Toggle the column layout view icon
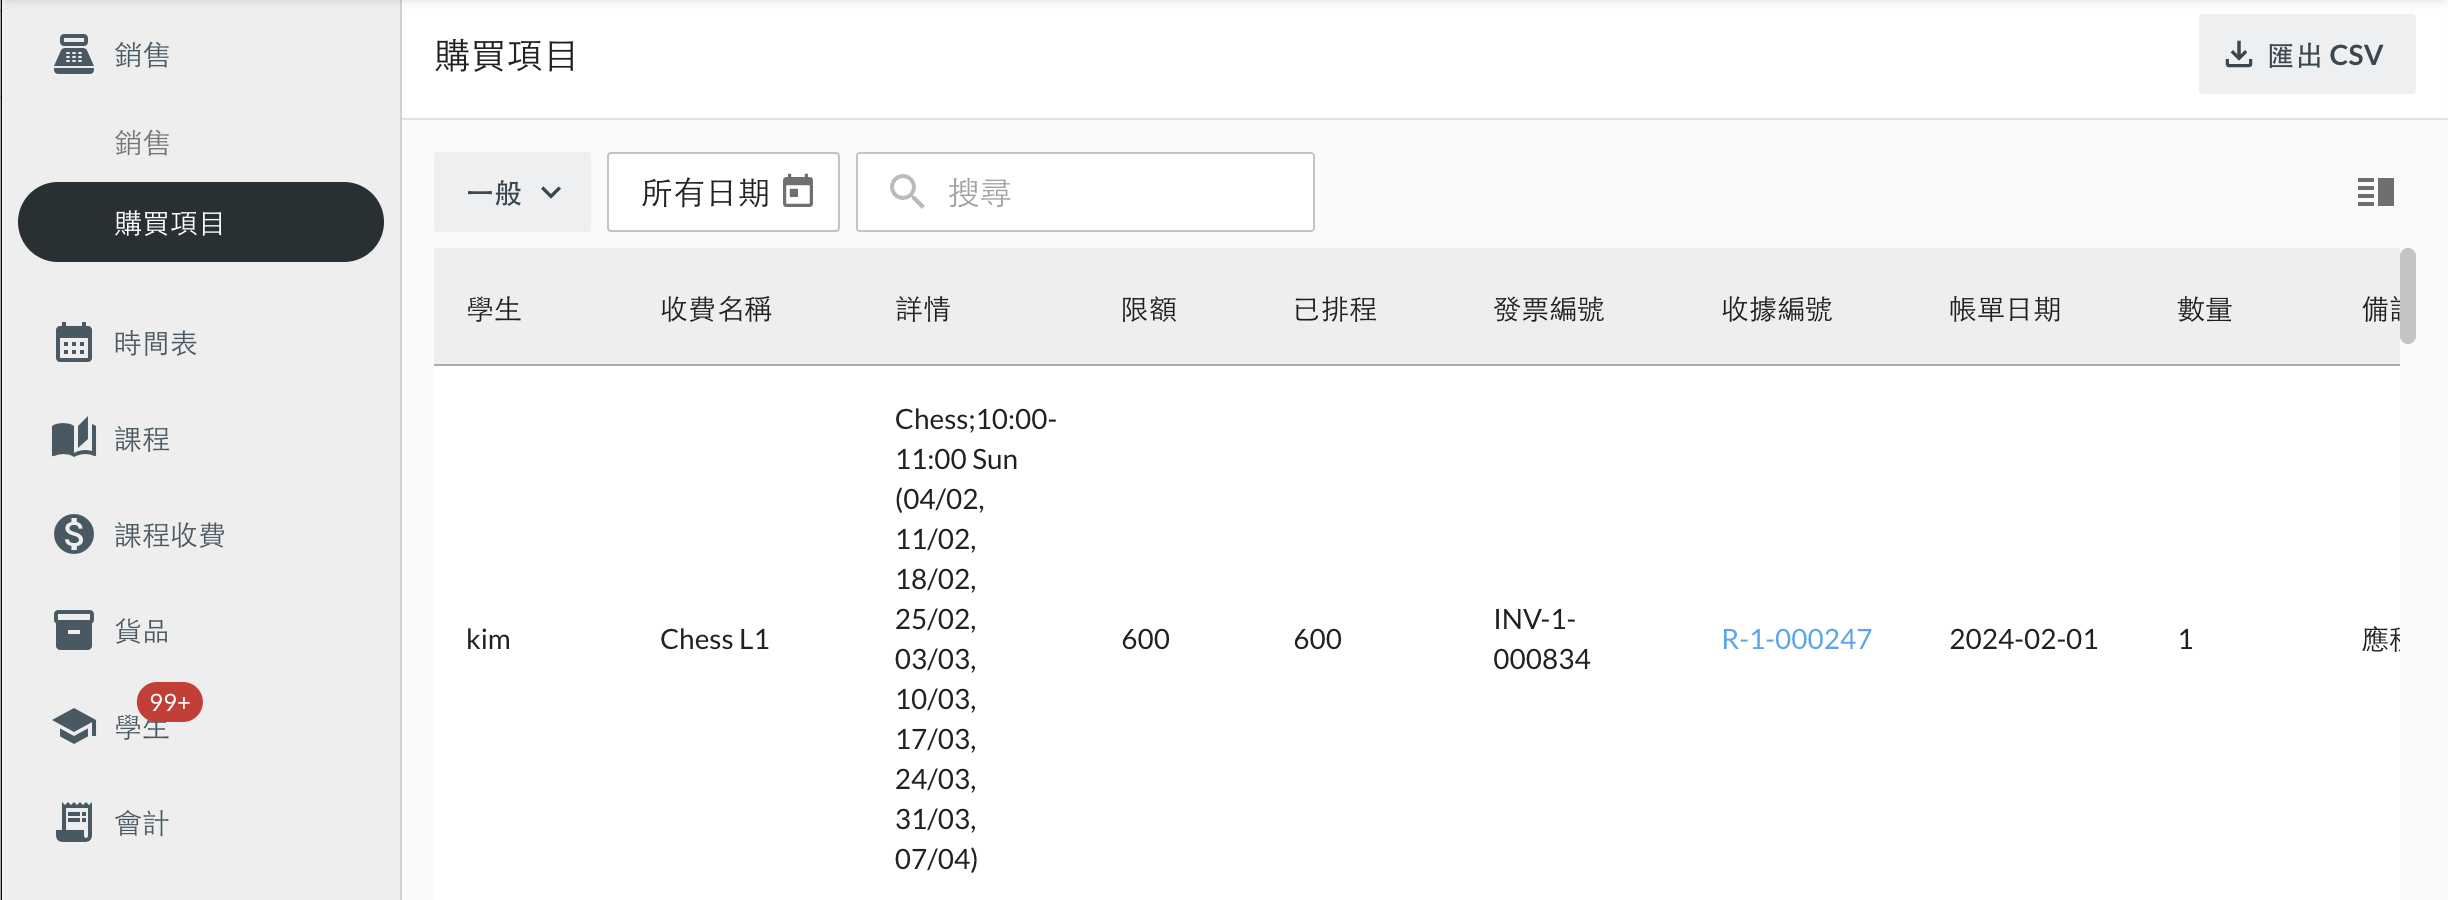Viewport: 2448px width, 900px height. tap(2375, 192)
